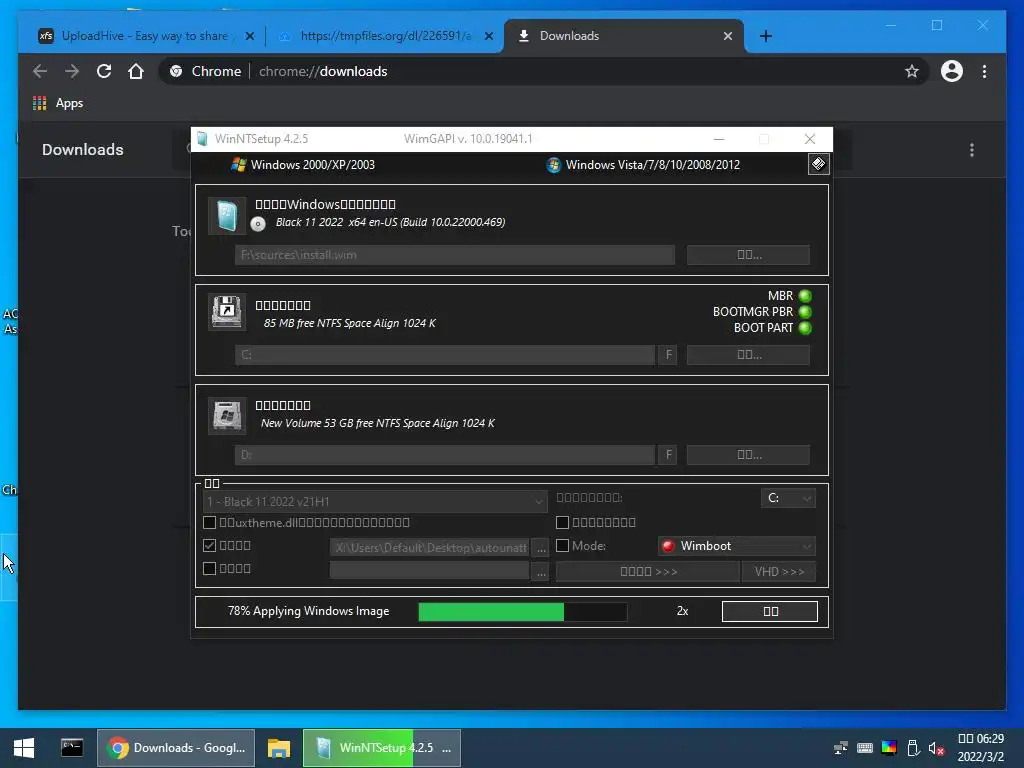
Task: Click the Applying Windows Image progress bar
Action: coord(522,612)
